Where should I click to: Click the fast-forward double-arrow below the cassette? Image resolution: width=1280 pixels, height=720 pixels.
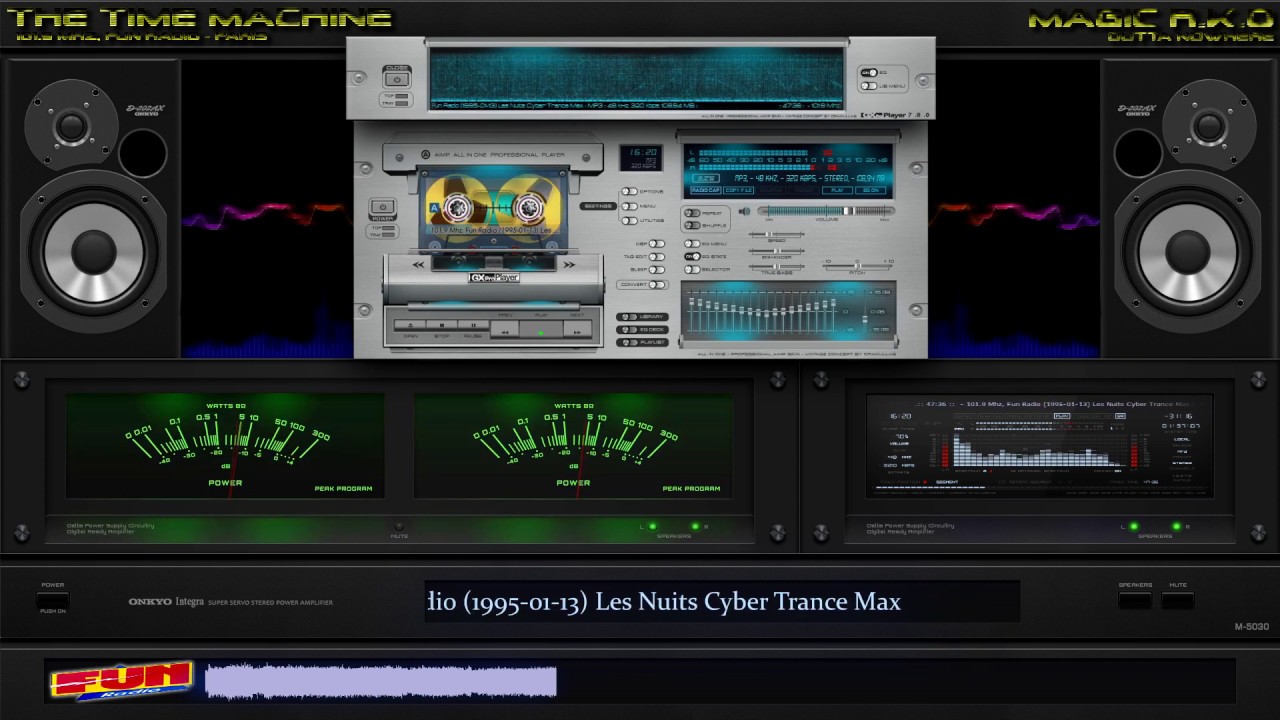pyautogui.click(x=569, y=264)
